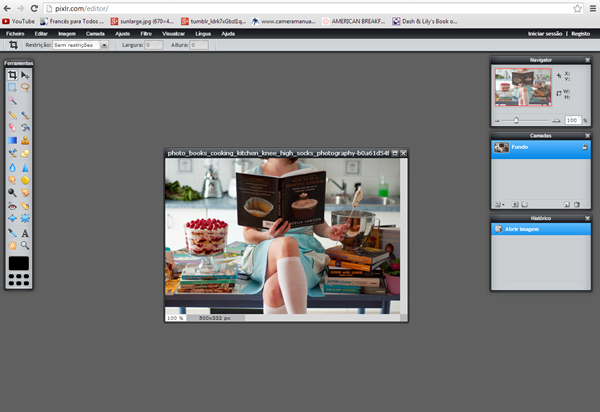The height and width of the screenshot is (412, 600).
Task: Open the Restrição dropdown
Action: 81,45
